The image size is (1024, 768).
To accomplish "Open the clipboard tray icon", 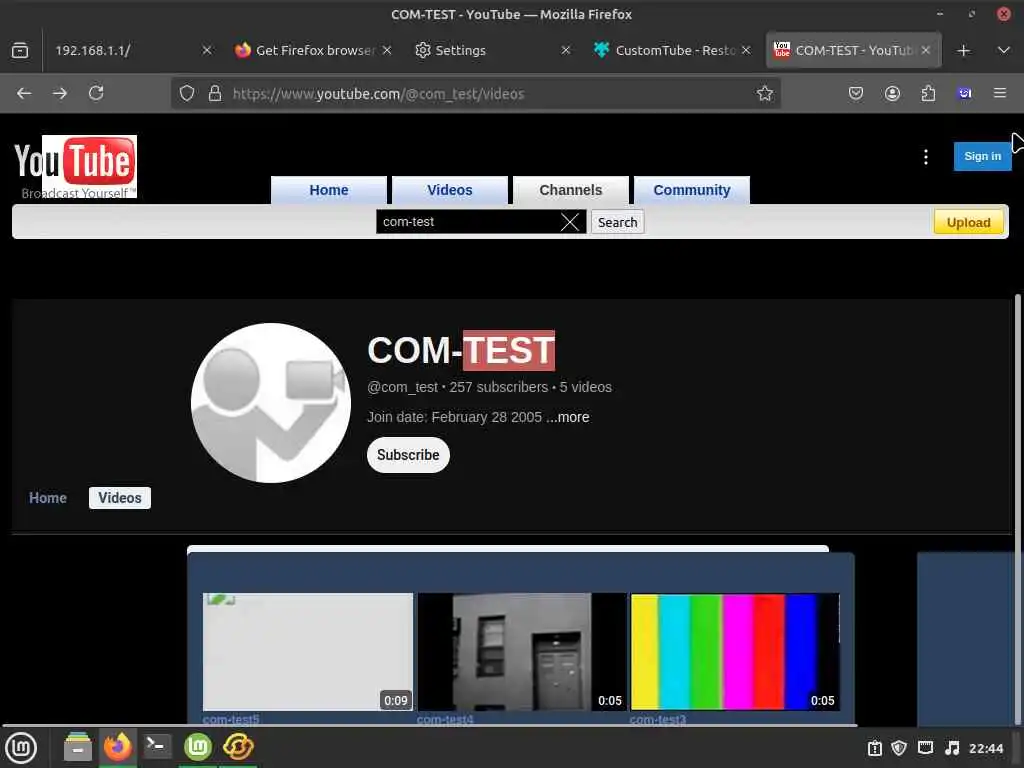I will point(874,748).
